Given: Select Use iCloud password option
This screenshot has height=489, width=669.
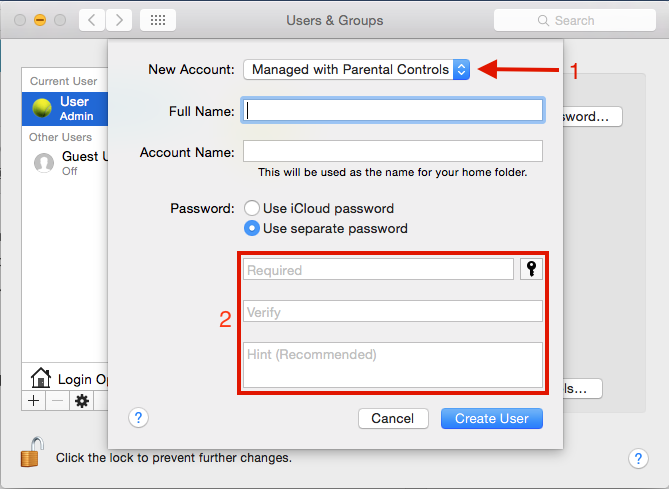Looking at the screenshot, I should point(319,208).
